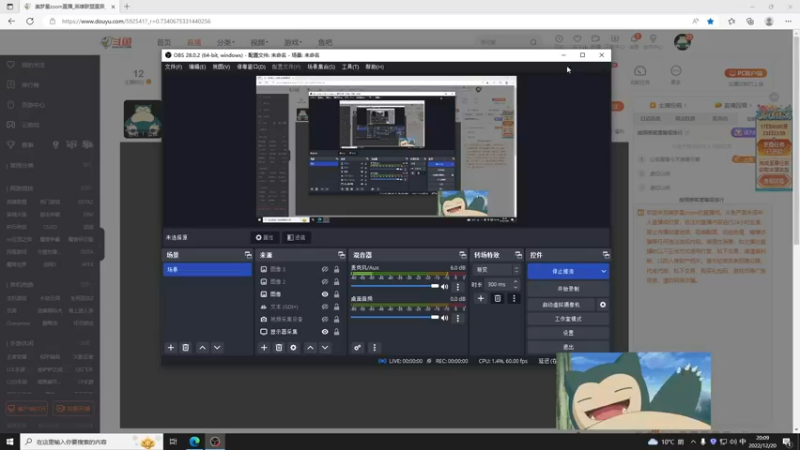800x450 pixels.
Task: Enable studio mode (工作室模式)
Action: (568, 319)
